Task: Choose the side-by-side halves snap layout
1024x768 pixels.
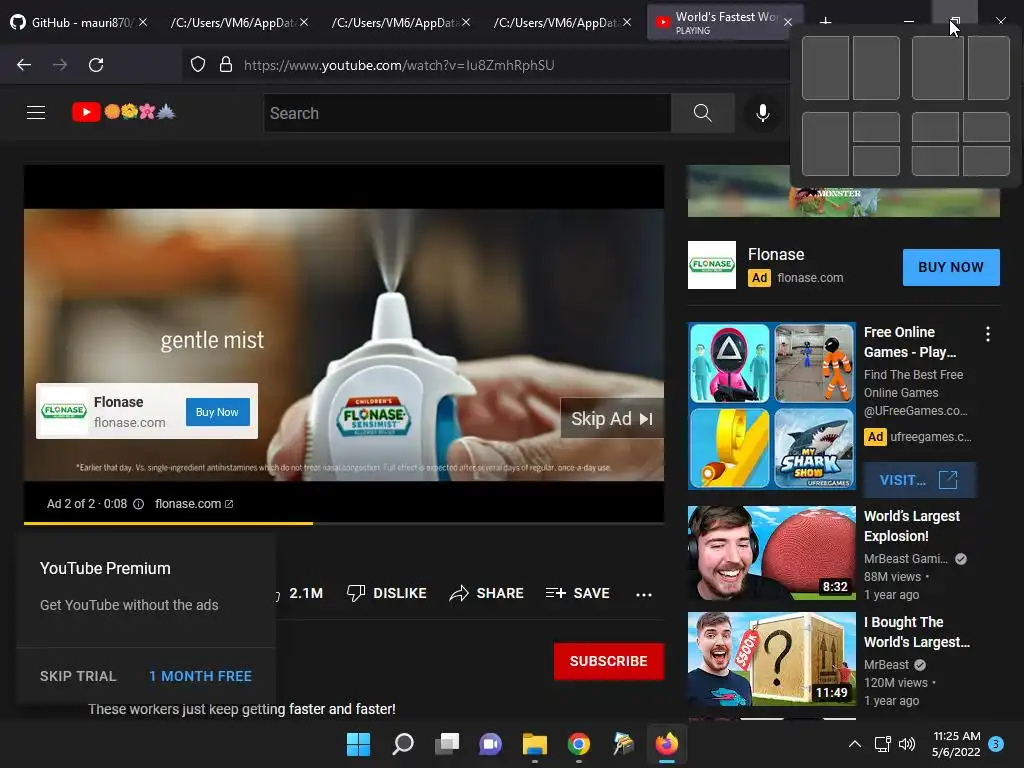Action: click(x=851, y=68)
